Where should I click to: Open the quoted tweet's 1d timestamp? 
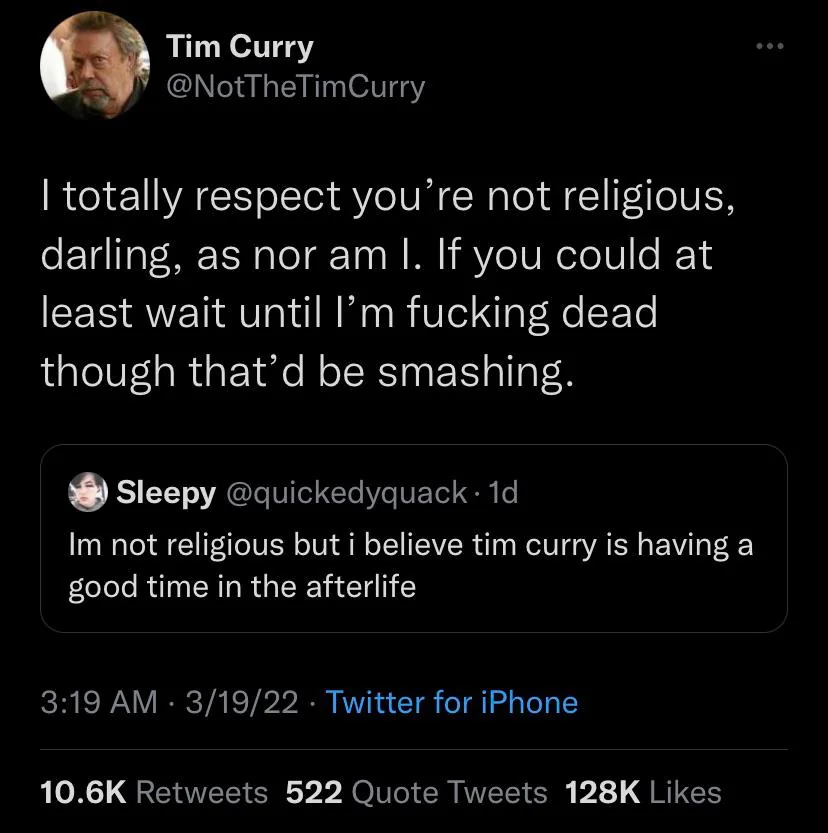point(502,492)
